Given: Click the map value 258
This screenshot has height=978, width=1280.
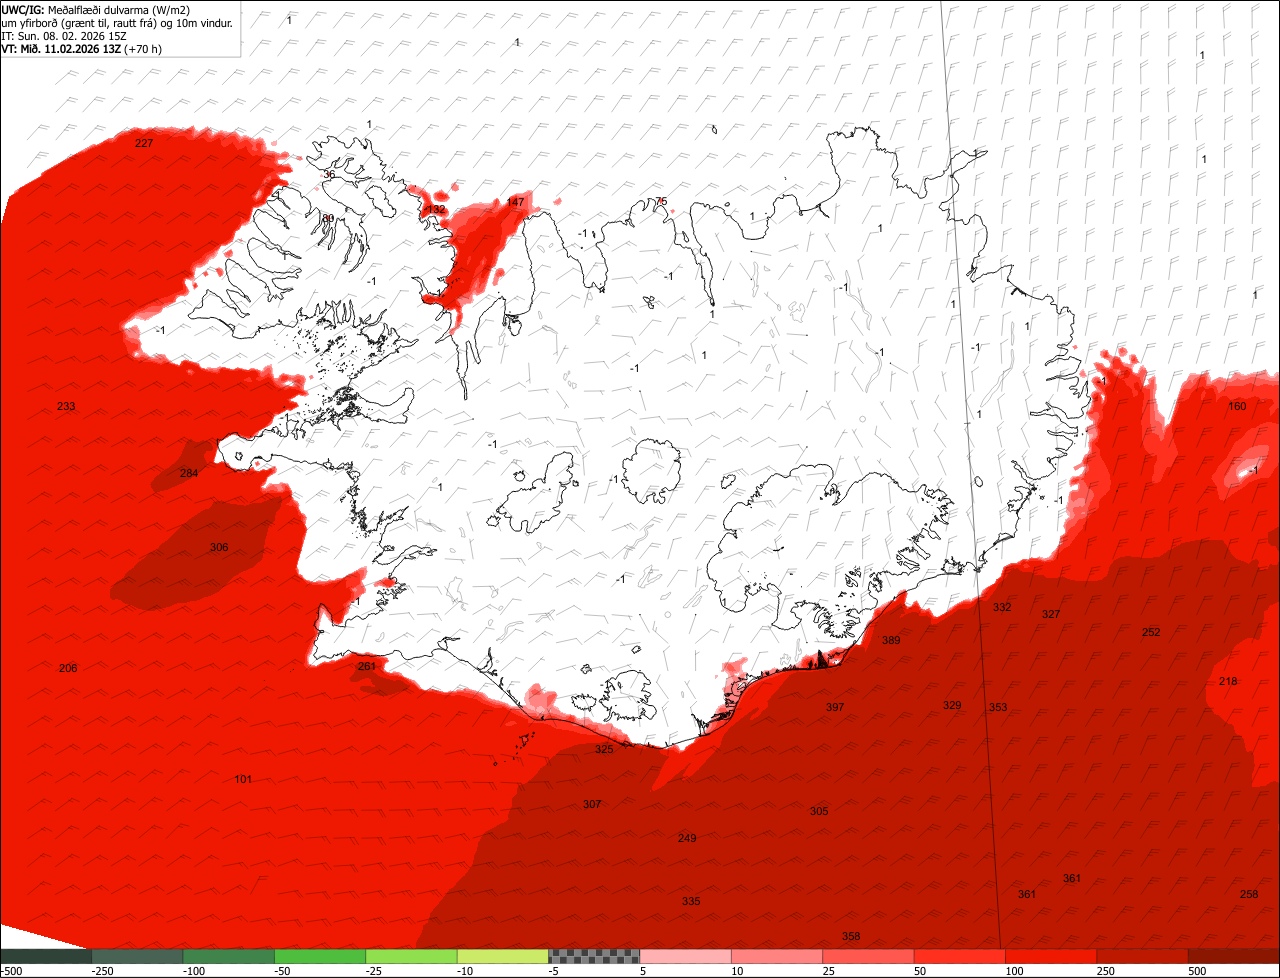Looking at the screenshot, I should point(1249,894).
